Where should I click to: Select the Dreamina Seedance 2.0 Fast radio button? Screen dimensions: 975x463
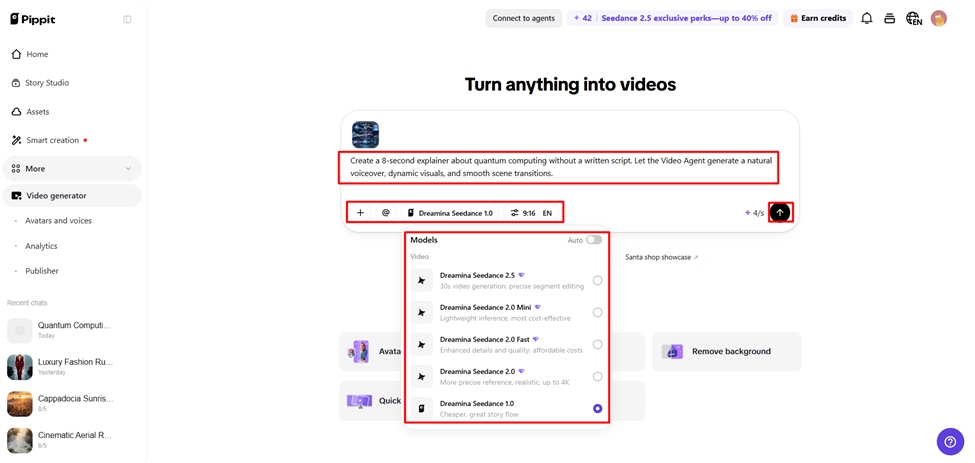pyautogui.click(x=598, y=344)
